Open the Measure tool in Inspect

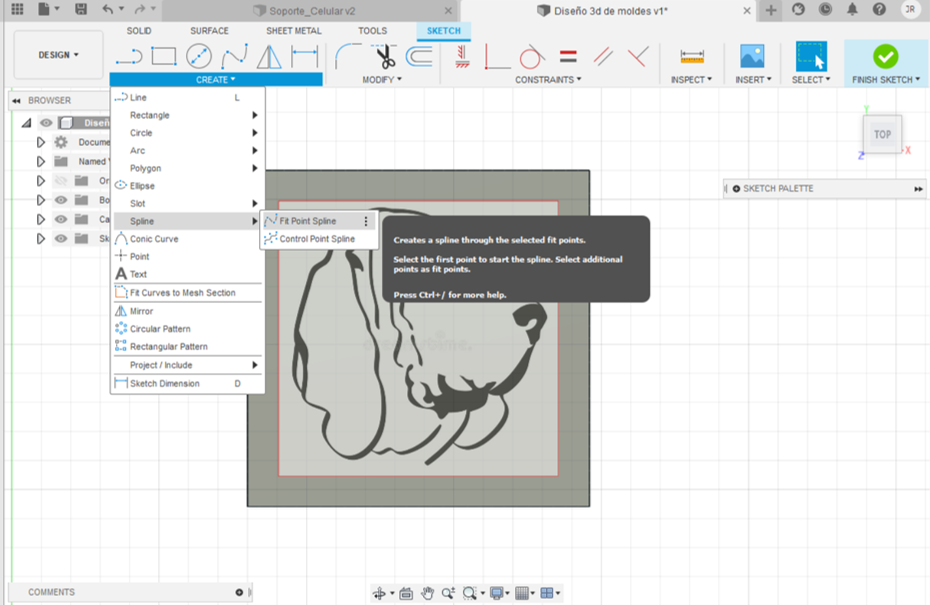pos(691,56)
